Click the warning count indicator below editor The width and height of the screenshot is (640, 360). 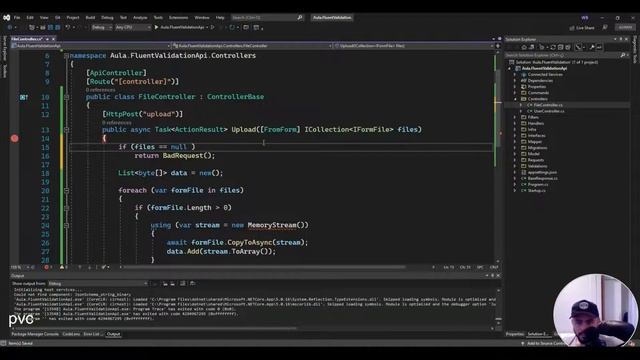(64, 267)
